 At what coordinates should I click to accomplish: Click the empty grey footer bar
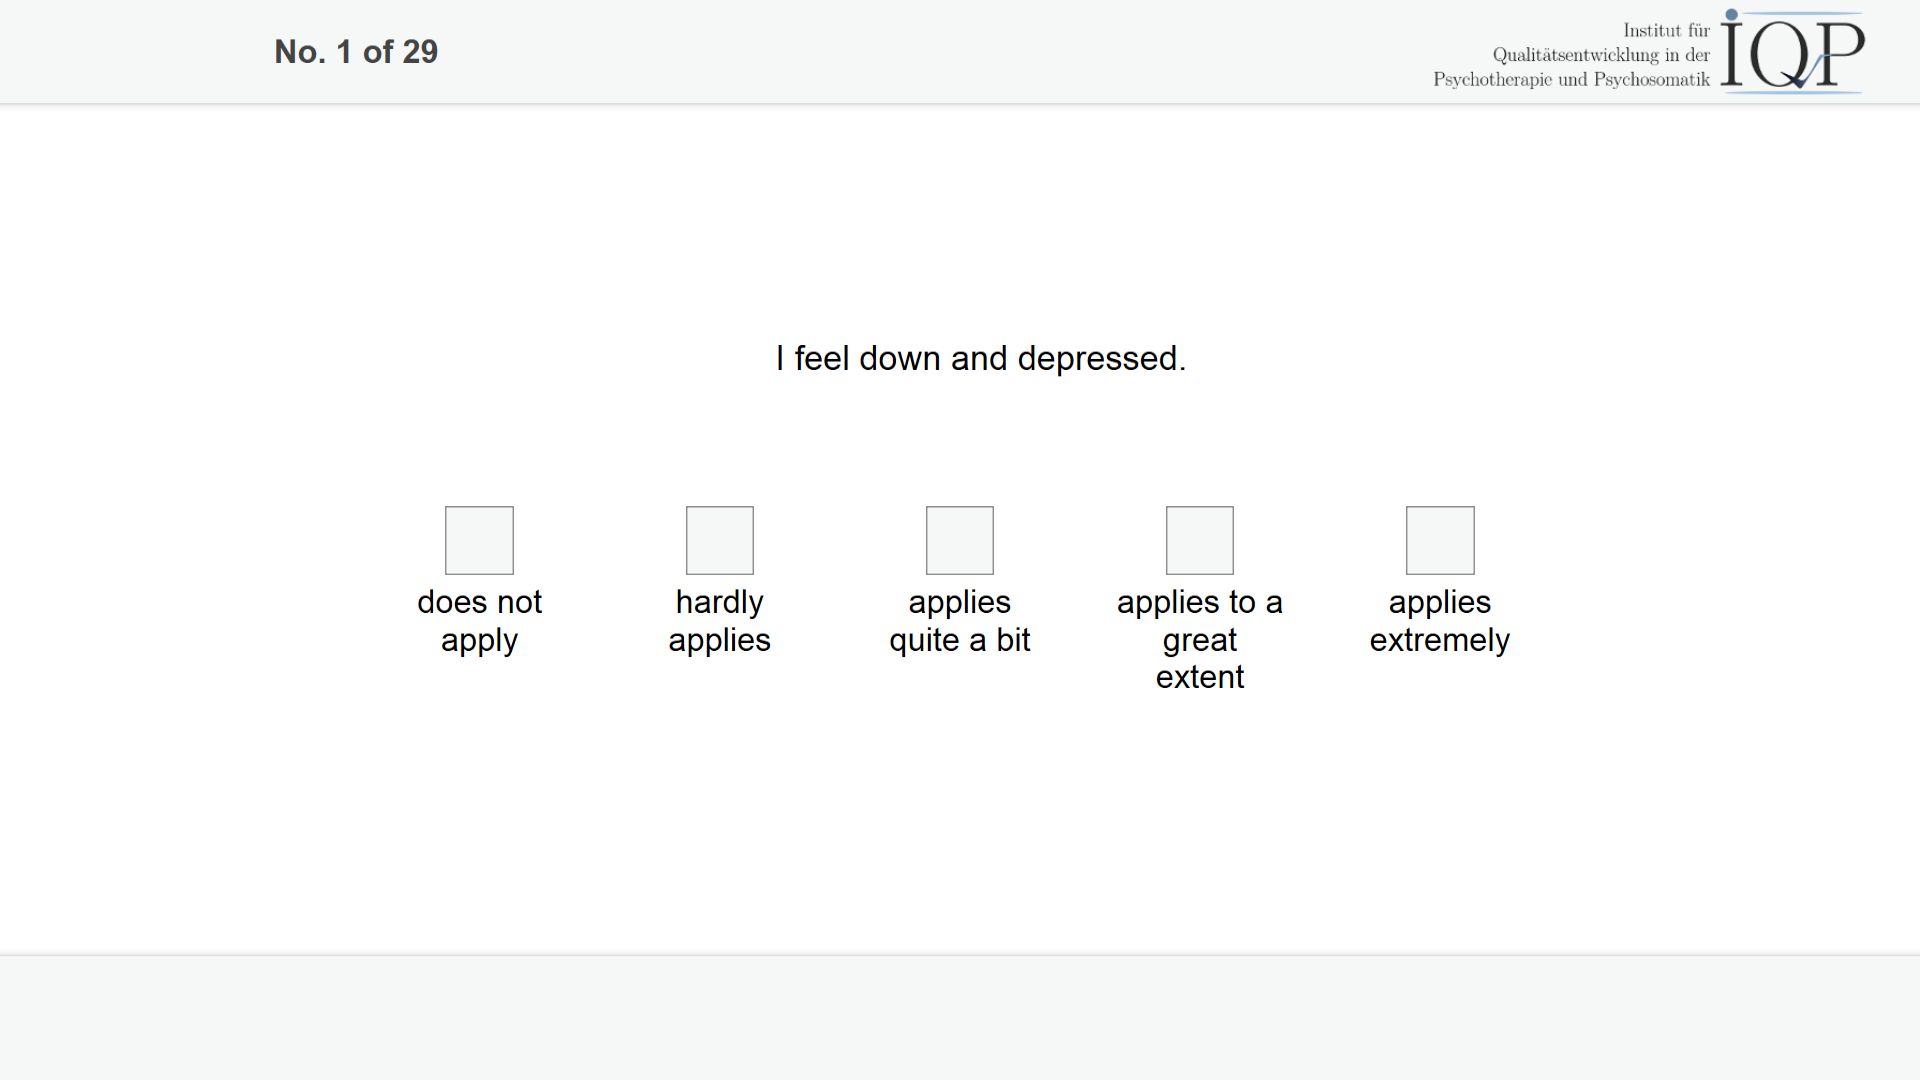(960, 1018)
